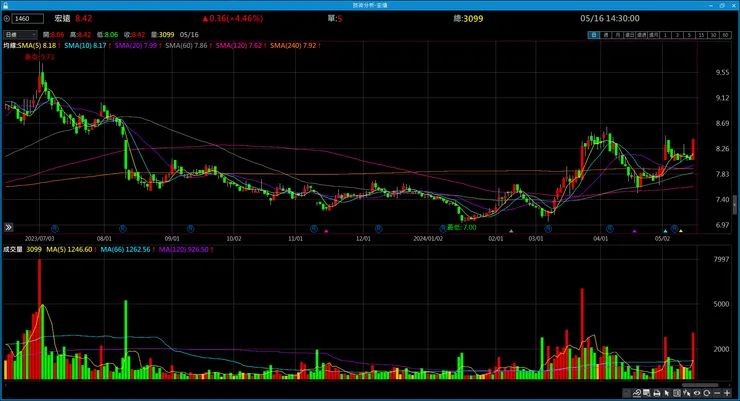Click the price change ▲0.36(+4.46%)
Image resolution: width=740 pixels, height=401 pixels.
point(232,18)
